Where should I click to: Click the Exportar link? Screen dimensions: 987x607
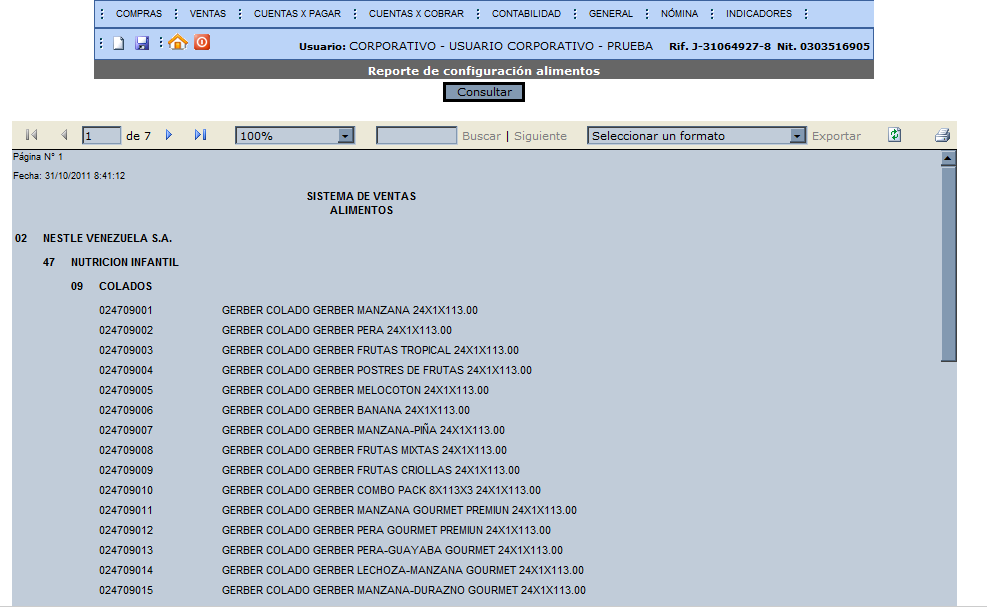(836, 136)
